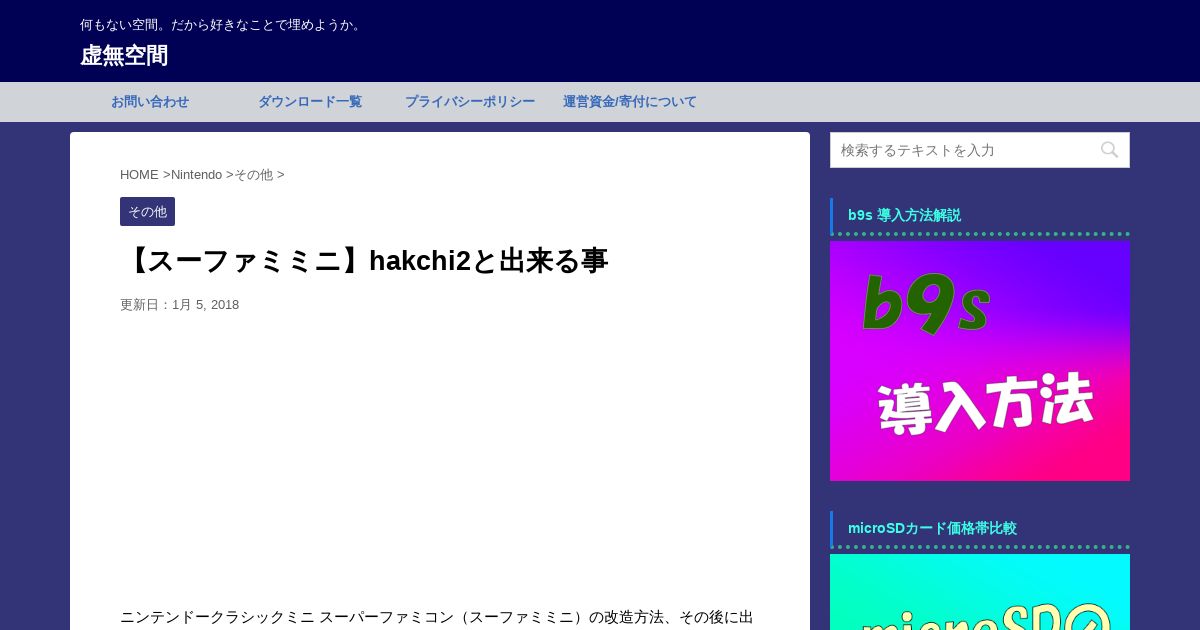This screenshot has width=1200, height=630.
Task: Open その他 breadcrumb link
Action: point(253,175)
